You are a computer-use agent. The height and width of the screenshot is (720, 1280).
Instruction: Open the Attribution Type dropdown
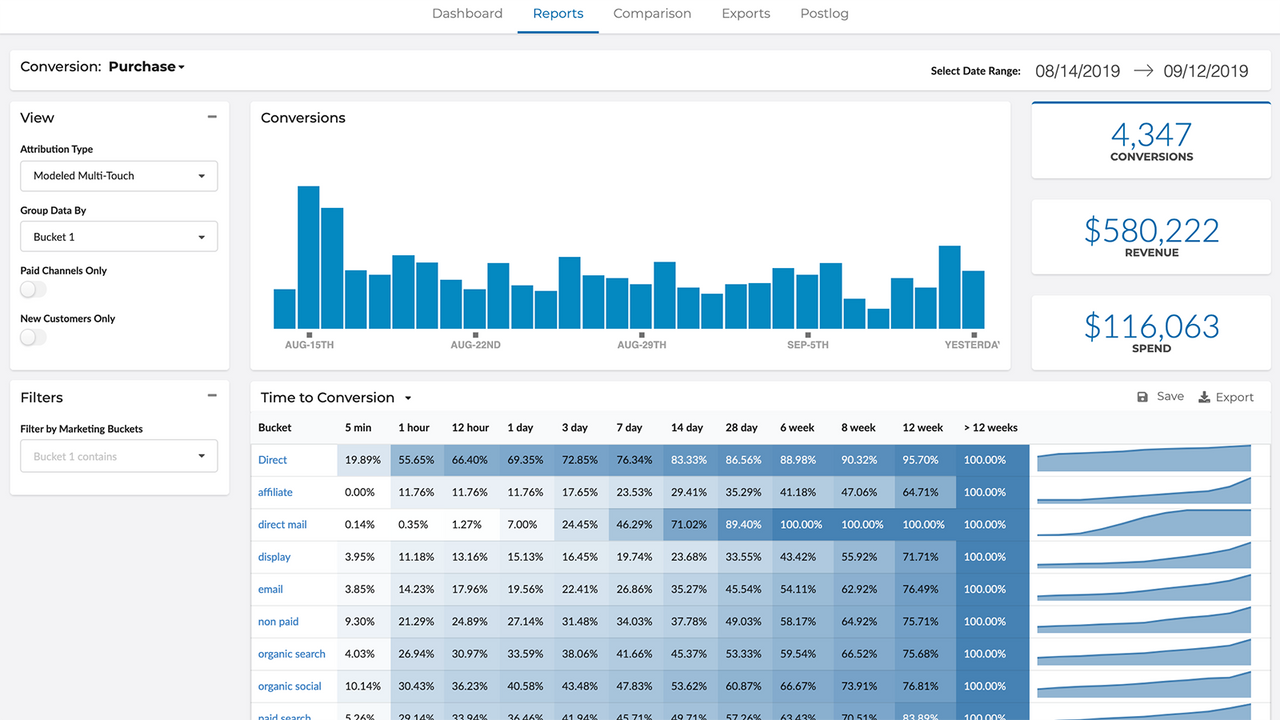coord(118,176)
